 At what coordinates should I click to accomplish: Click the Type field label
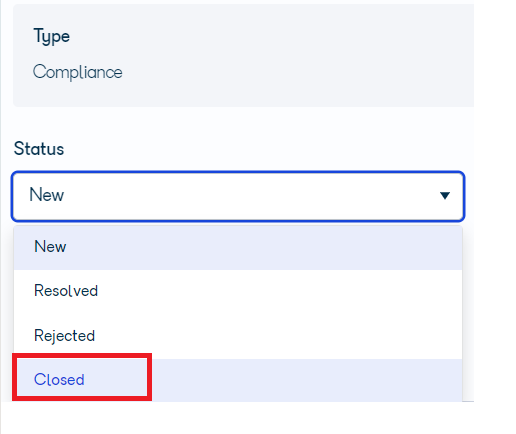pyautogui.click(x=52, y=36)
